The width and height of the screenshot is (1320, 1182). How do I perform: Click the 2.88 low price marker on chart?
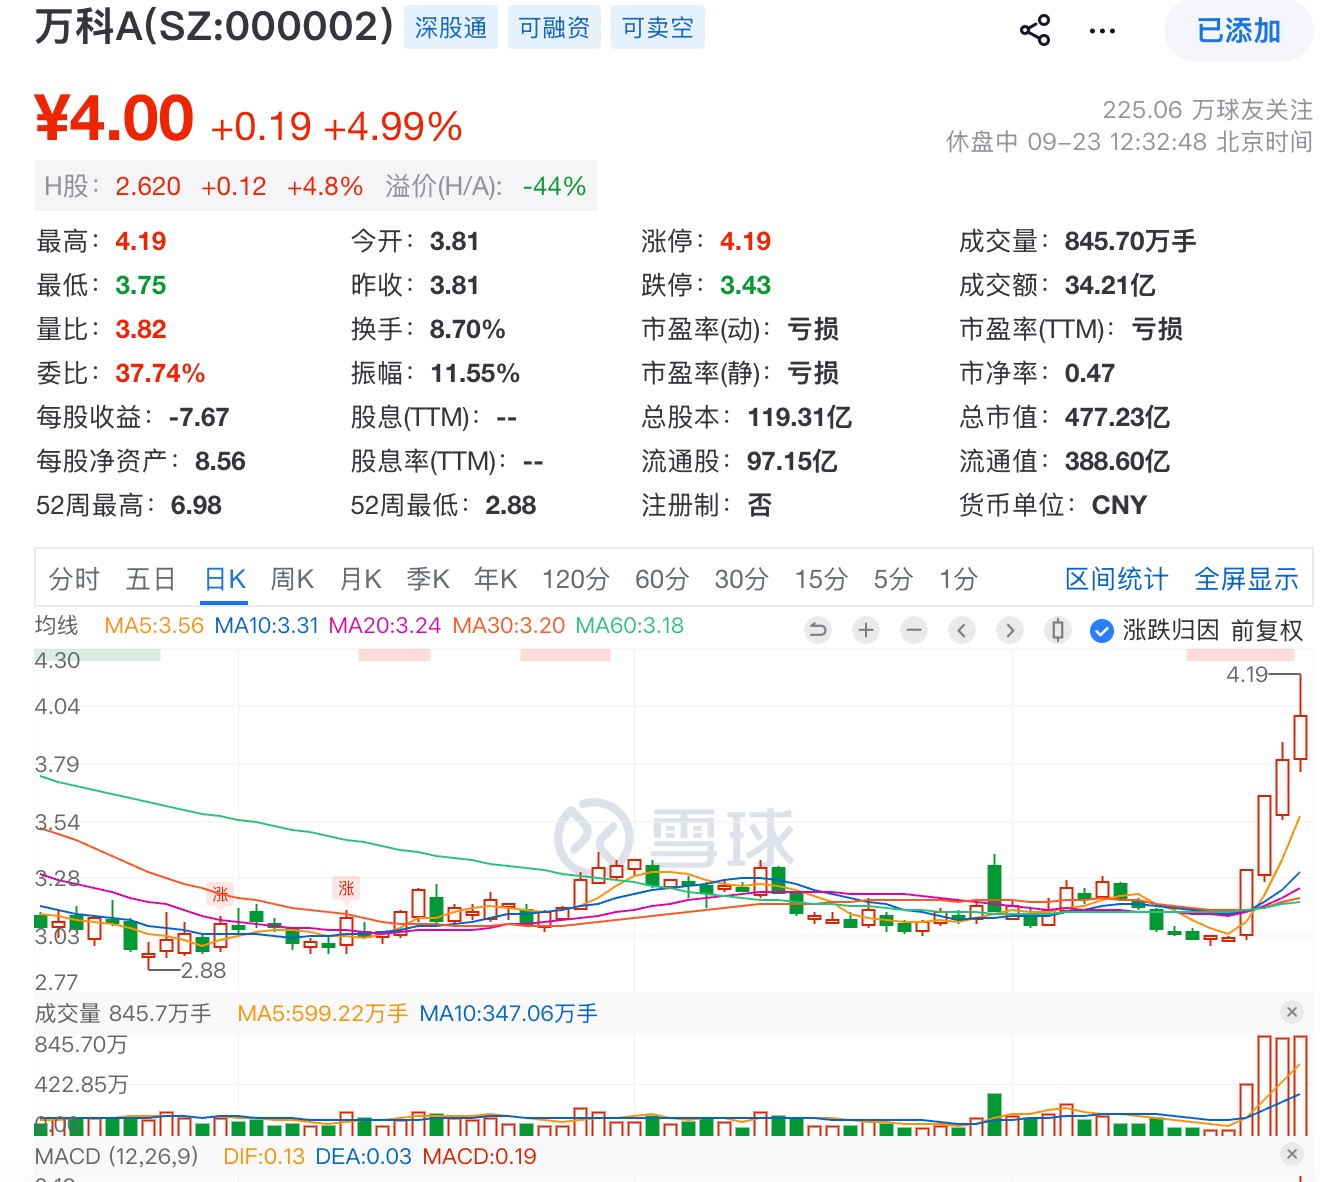203,970
